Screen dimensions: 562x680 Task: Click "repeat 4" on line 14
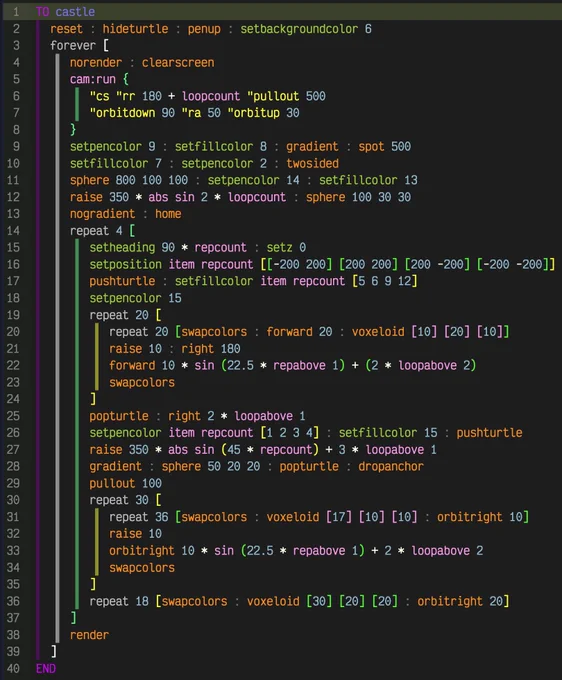[96, 231]
